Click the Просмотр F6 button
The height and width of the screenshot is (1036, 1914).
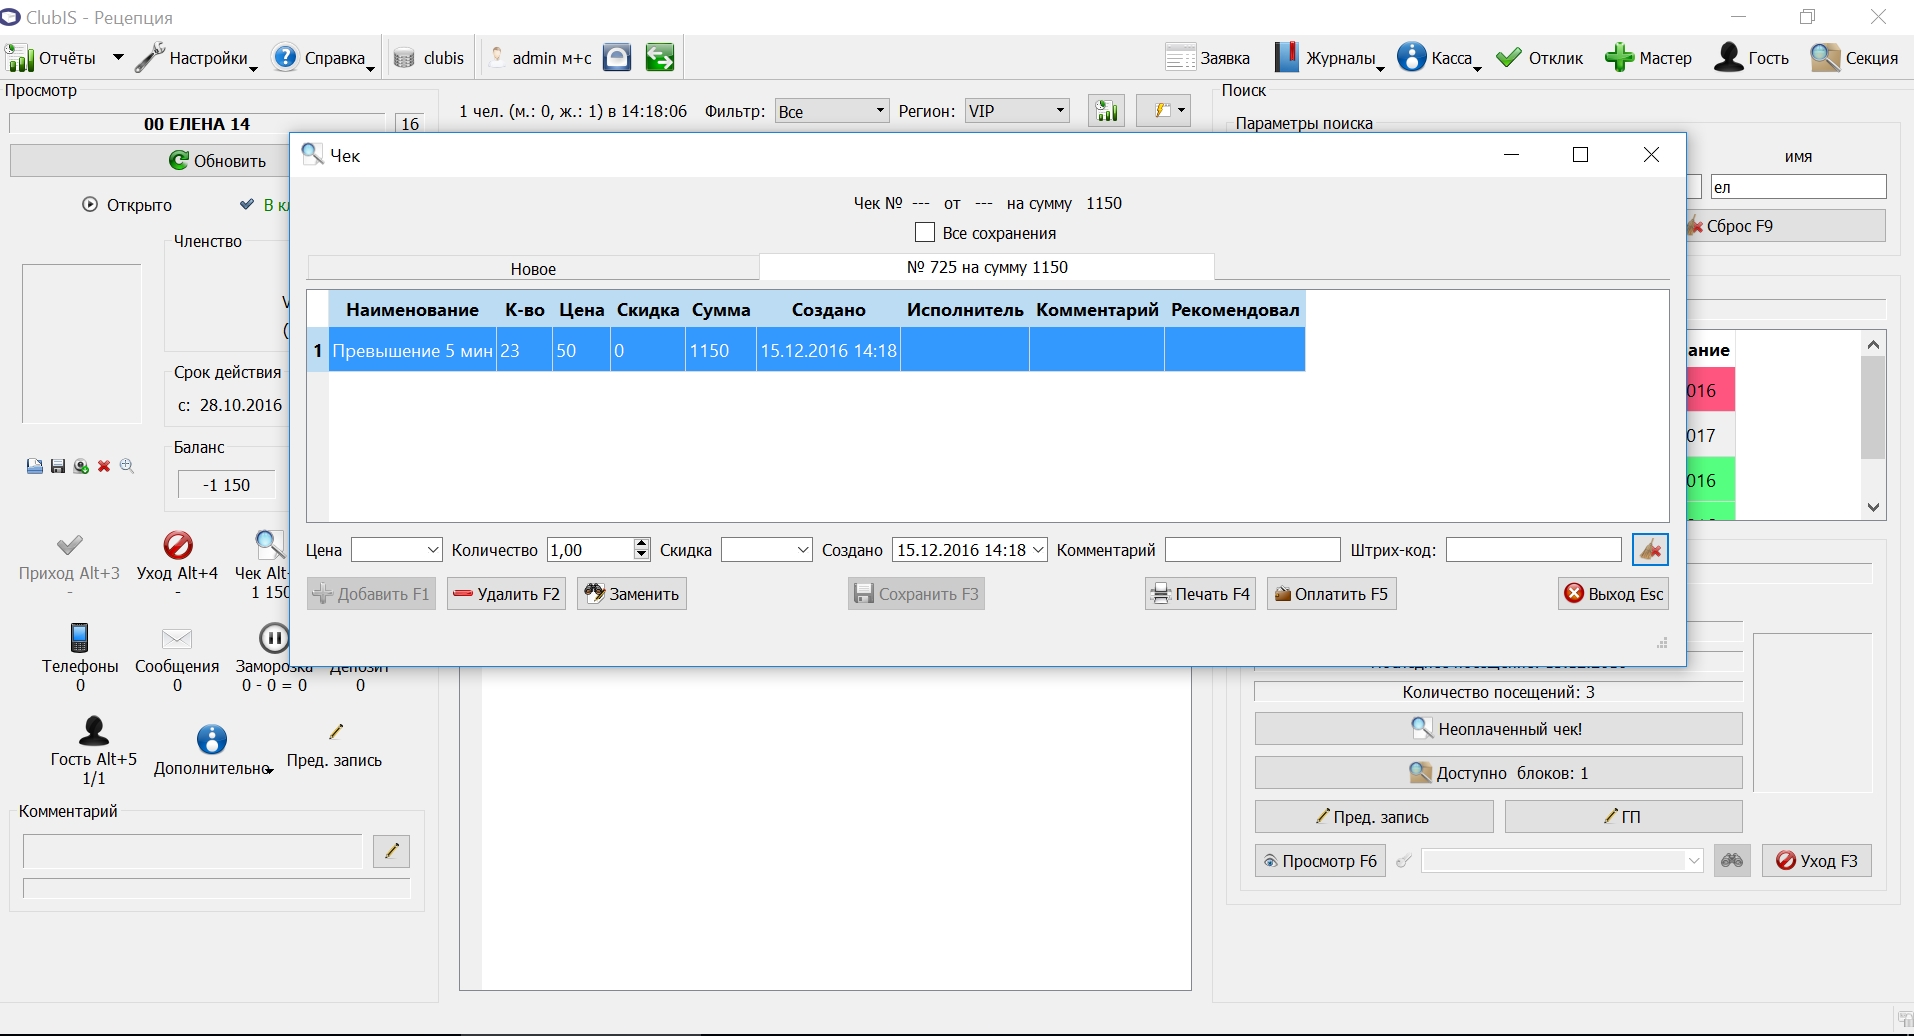point(1320,861)
